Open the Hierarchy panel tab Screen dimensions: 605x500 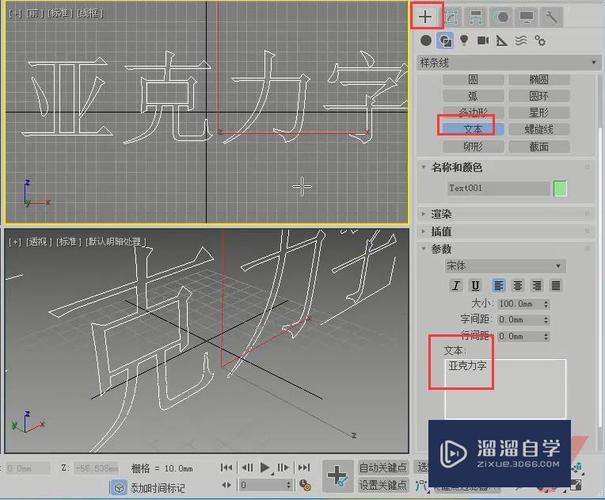point(477,17)
